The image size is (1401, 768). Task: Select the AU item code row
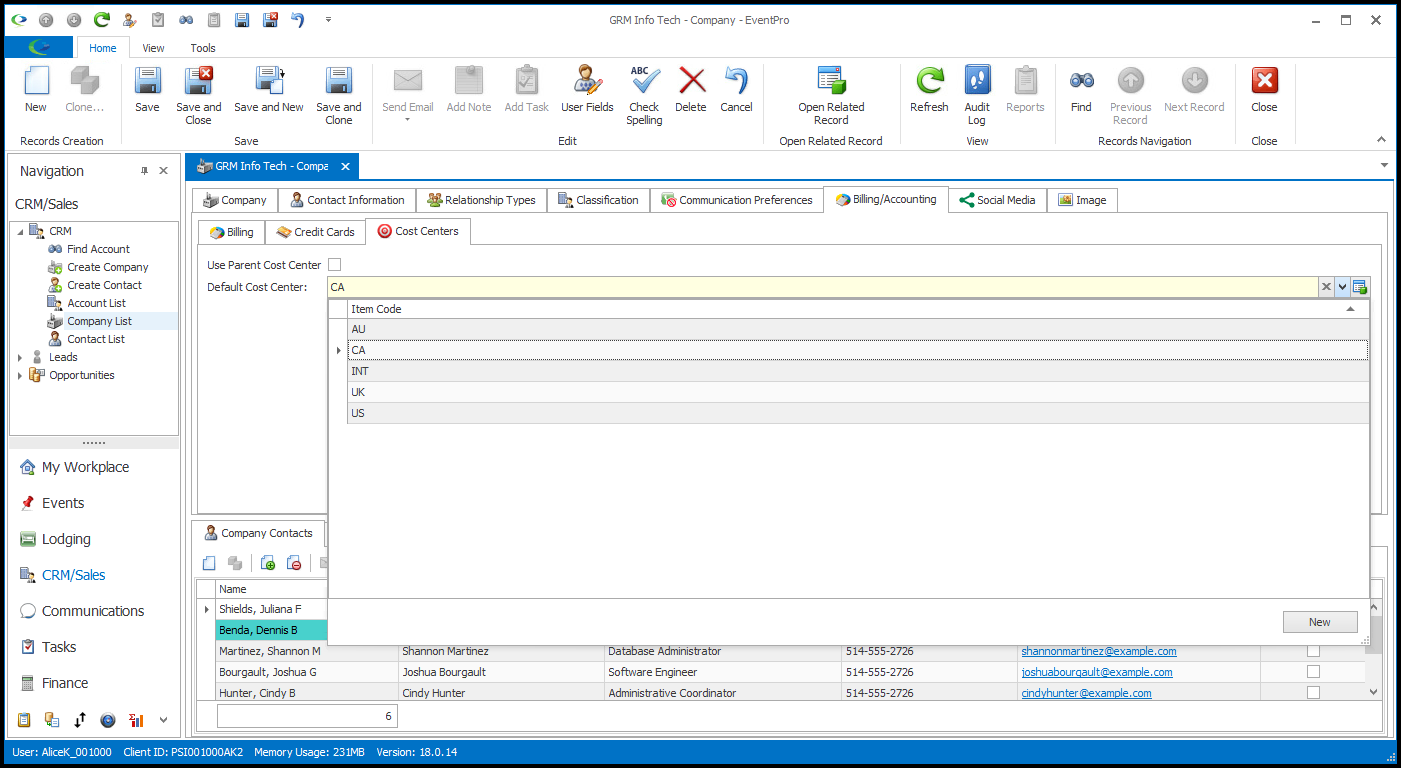click(x=858, y=329)
